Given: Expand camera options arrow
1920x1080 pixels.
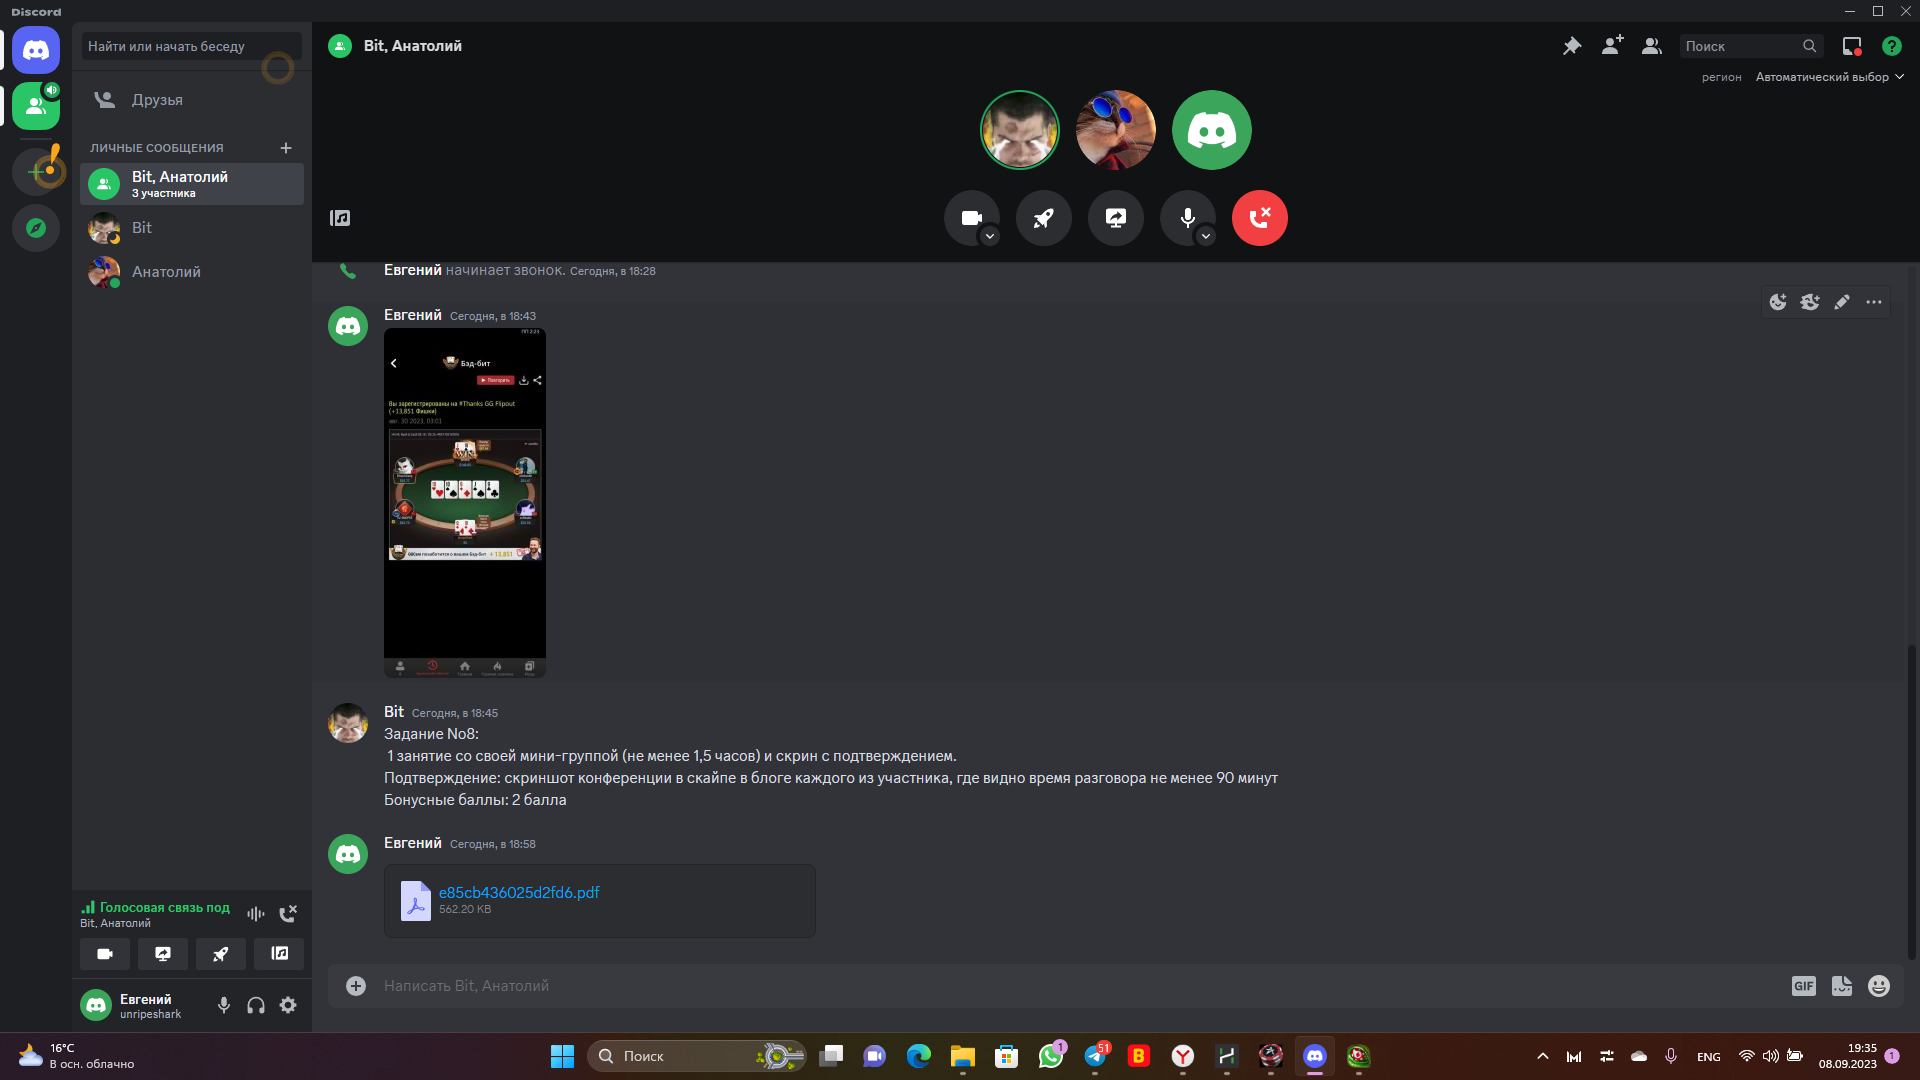Looking at the screenshot, I should 989,236.
